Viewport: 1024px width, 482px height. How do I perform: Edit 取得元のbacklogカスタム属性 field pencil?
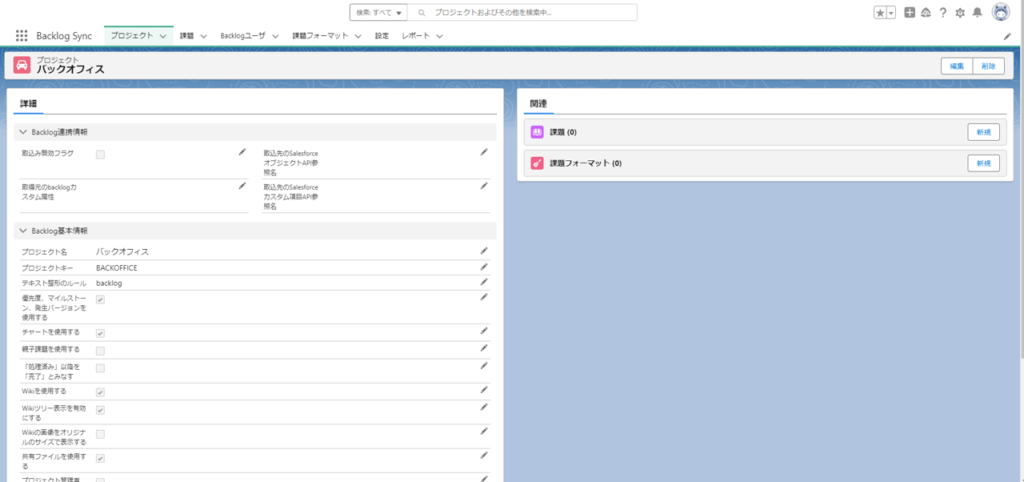coord(242,185)
